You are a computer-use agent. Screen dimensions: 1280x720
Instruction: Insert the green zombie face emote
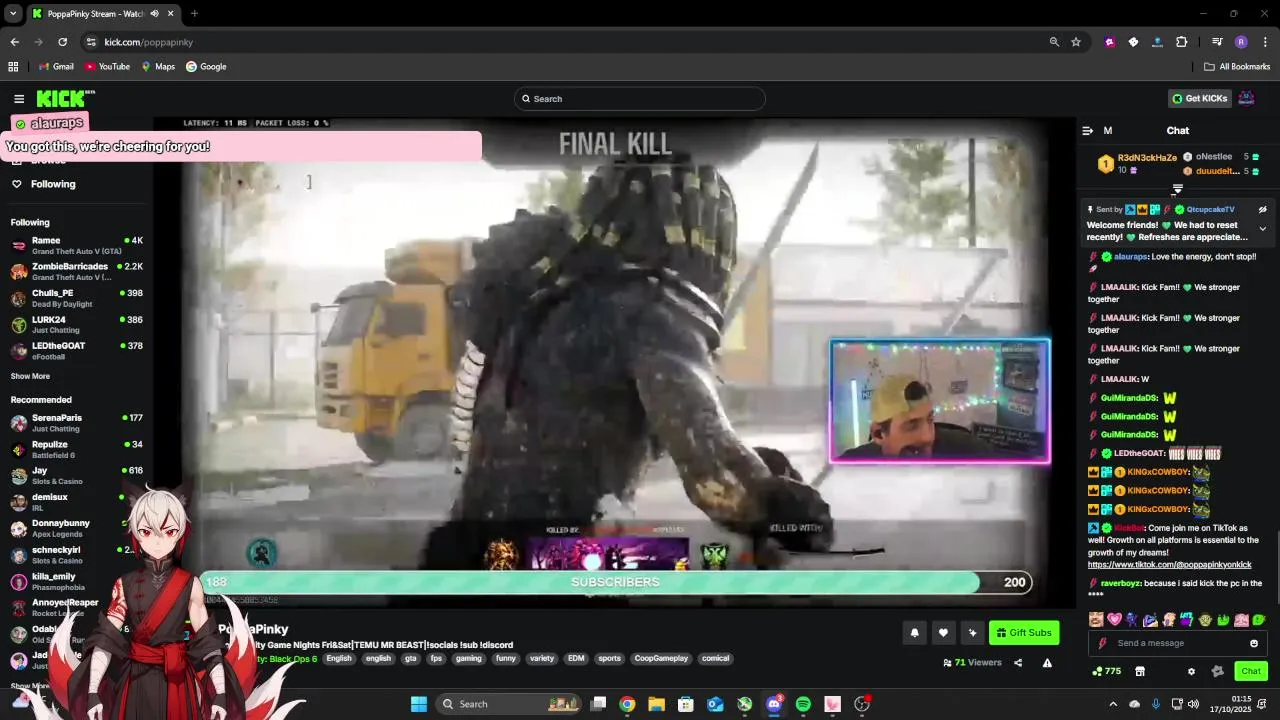(1205, 620)
